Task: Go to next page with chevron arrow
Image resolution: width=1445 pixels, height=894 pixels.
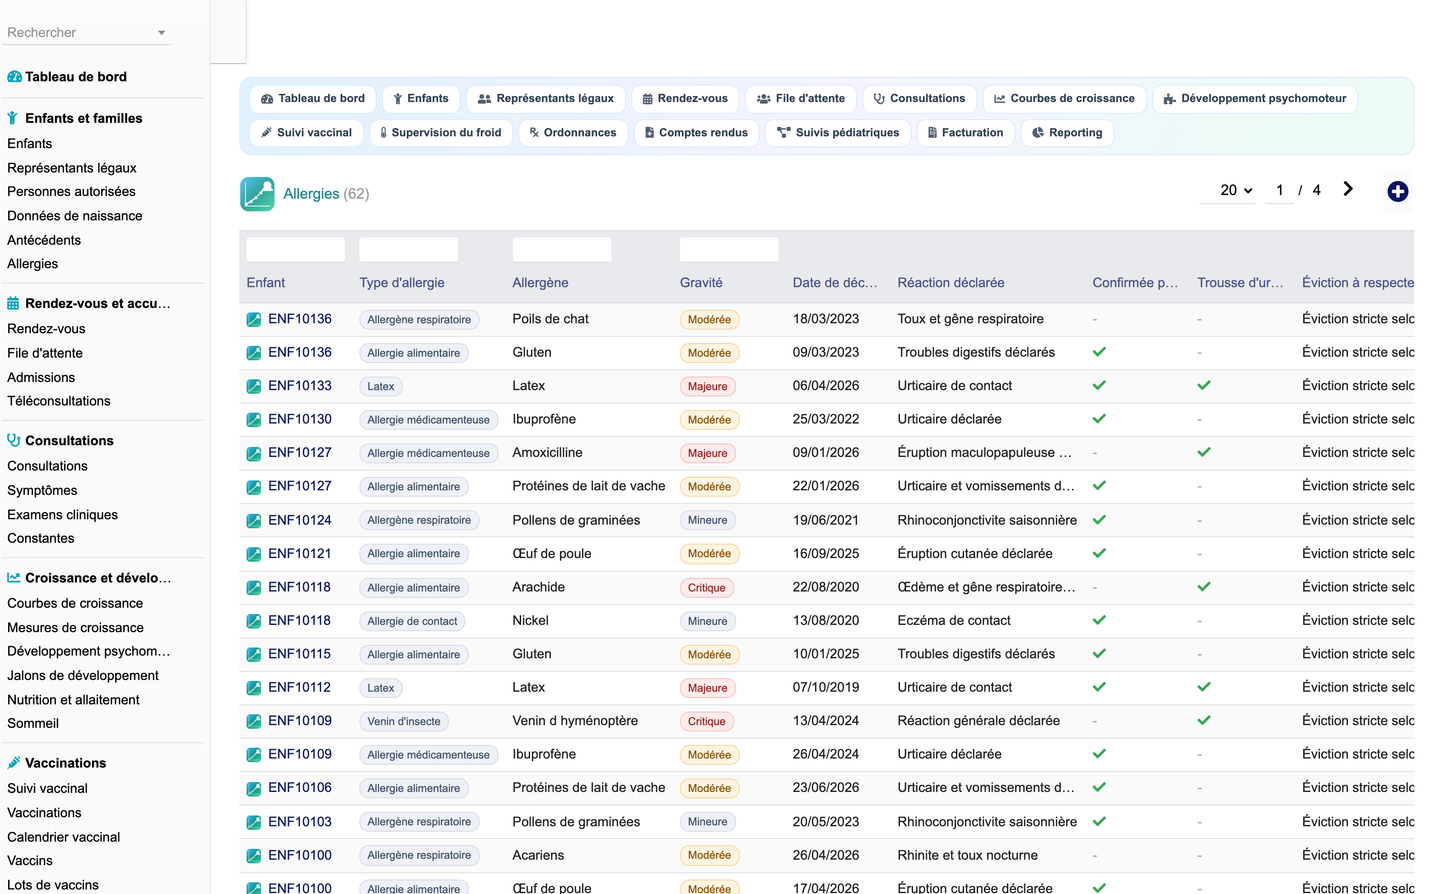Action: point(1348,189)
